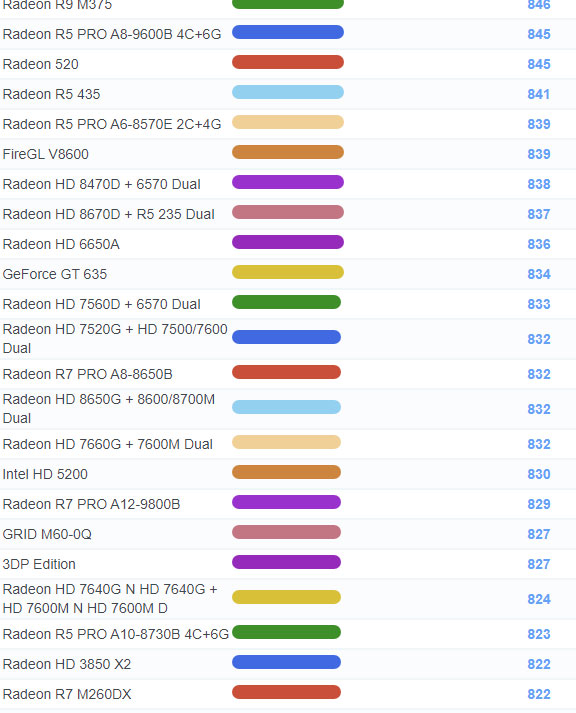Select the Radeon HD 3850 X2 entry
Image resolution: width=576 pixels, height=713 pixels.
tap(67, 664)
